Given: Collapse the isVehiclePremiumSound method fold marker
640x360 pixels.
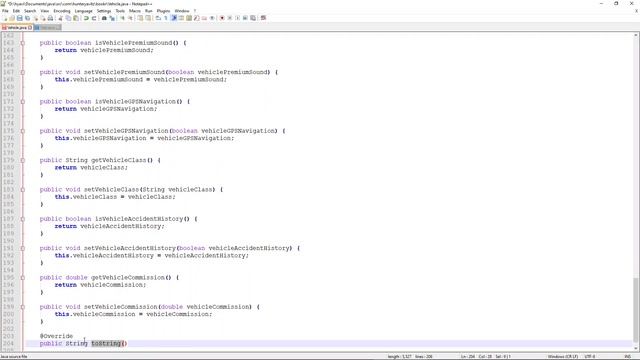Looking at the screenshot, I should tap(22, 43).
